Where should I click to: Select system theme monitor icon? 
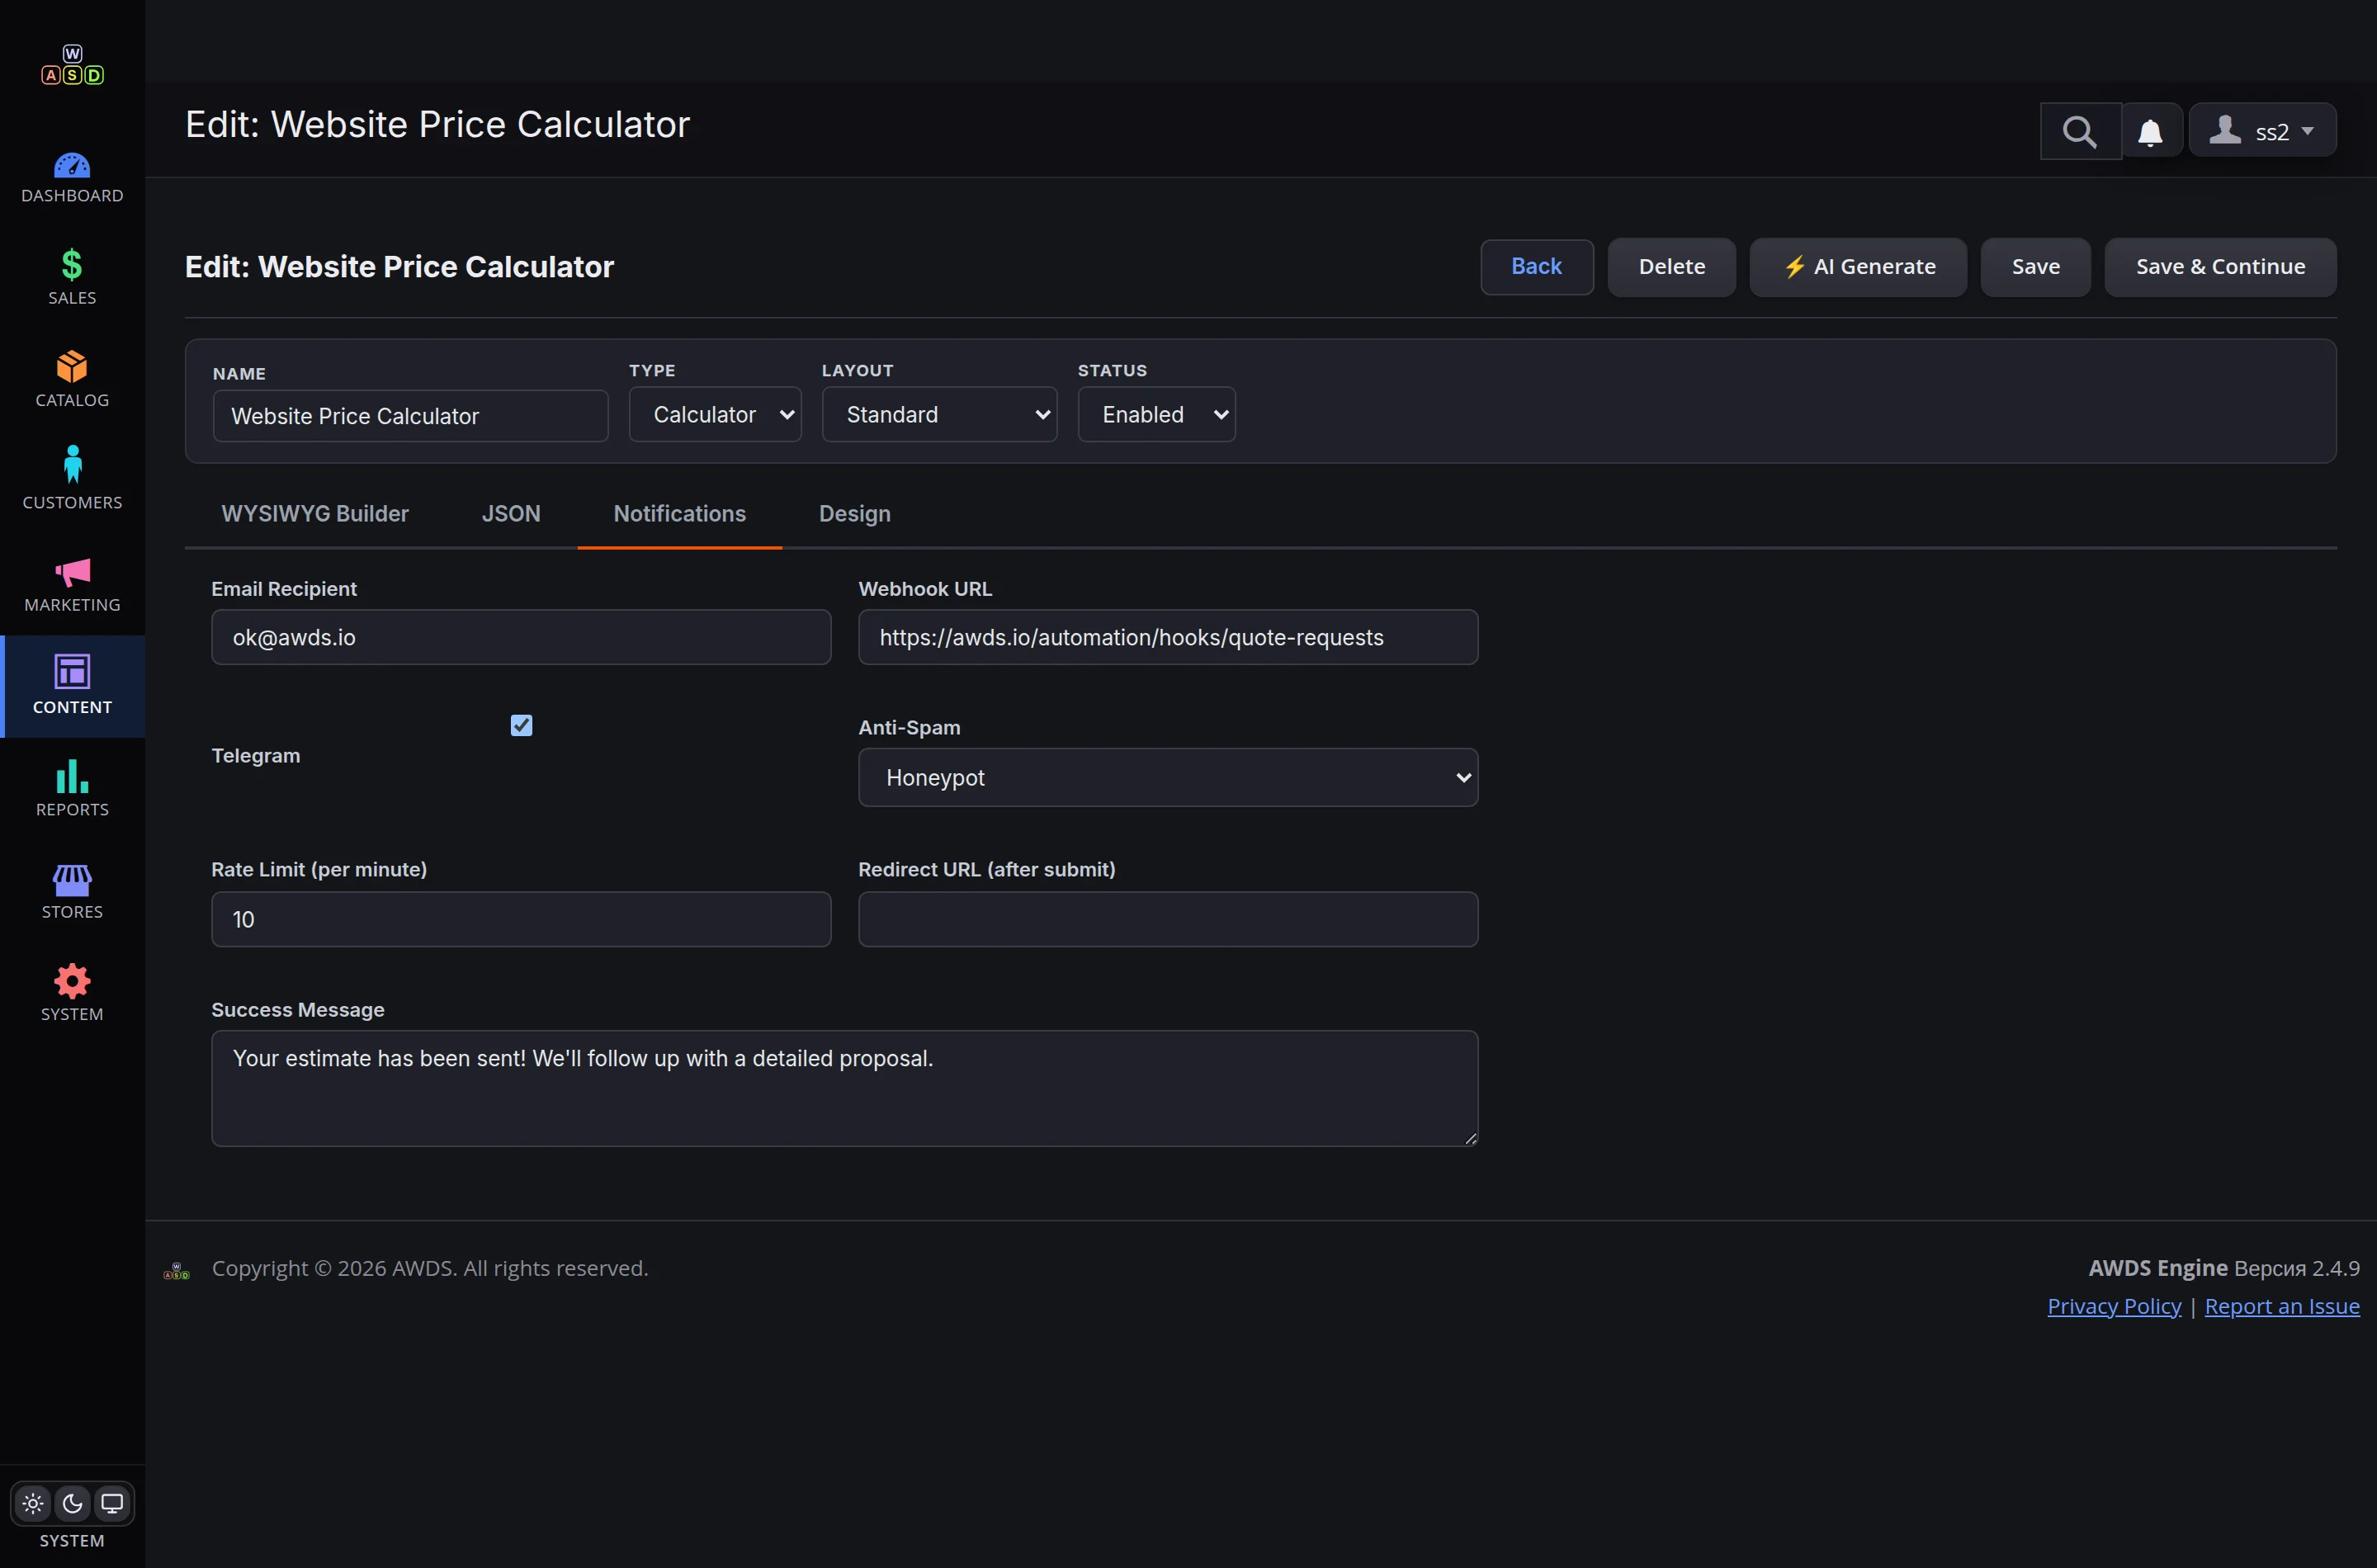(x=112, y=1503)
